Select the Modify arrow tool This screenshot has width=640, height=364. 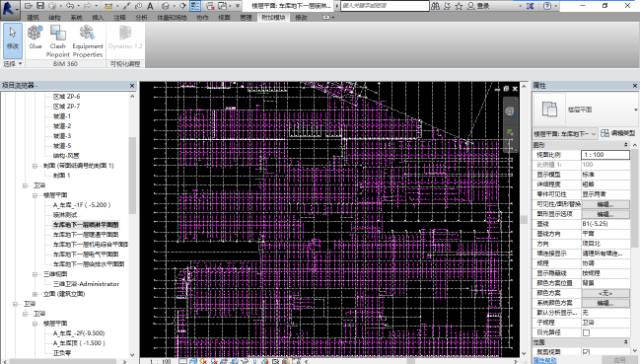[x=13, y=40]
